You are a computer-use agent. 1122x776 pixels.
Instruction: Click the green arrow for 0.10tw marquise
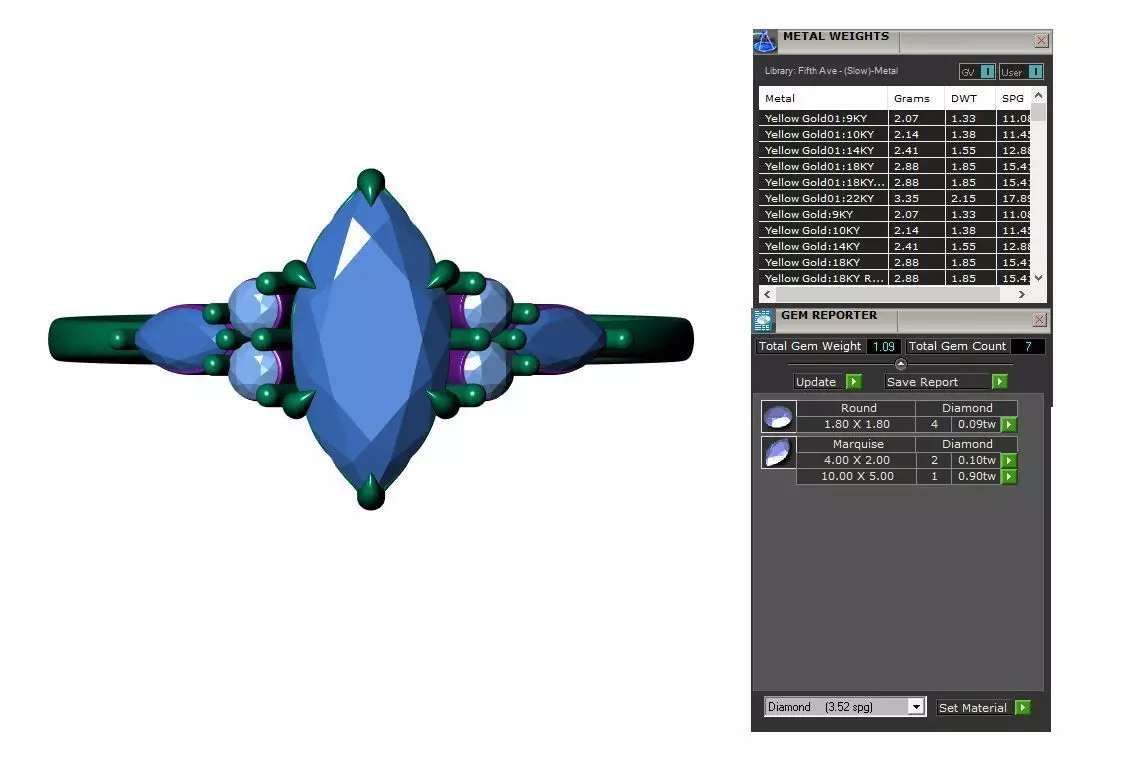click(1009, 460)
